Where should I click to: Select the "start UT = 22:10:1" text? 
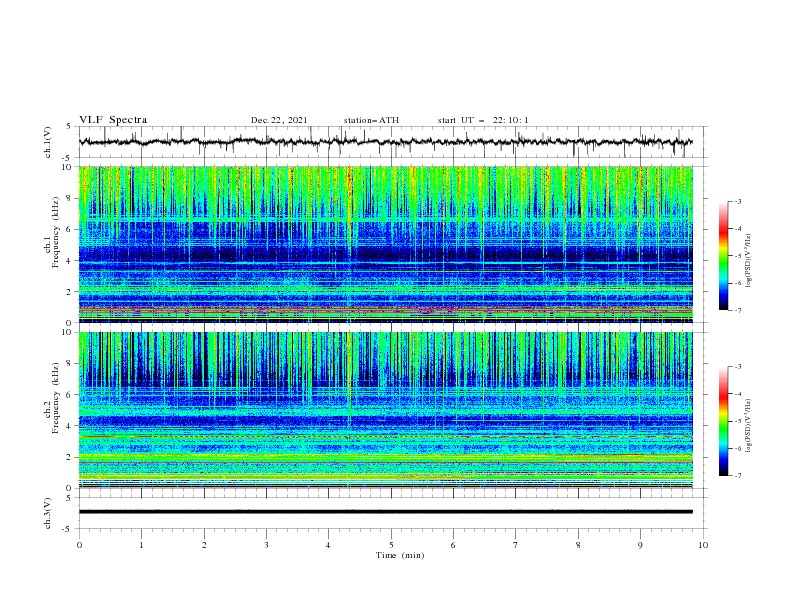click(483, 120)
